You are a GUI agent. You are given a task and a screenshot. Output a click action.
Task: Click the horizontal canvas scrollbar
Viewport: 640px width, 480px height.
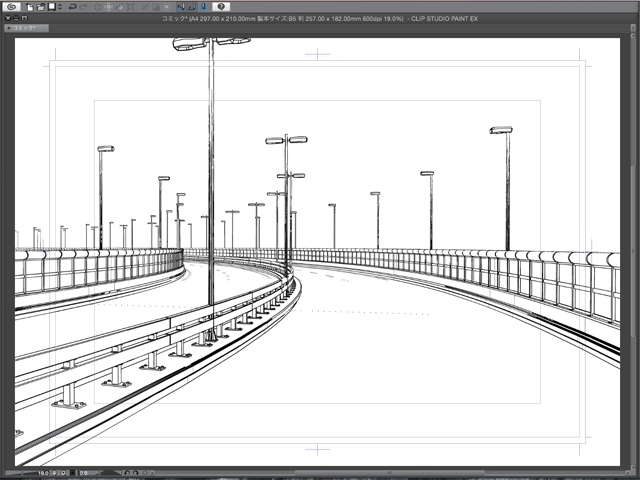coord(392,473)
